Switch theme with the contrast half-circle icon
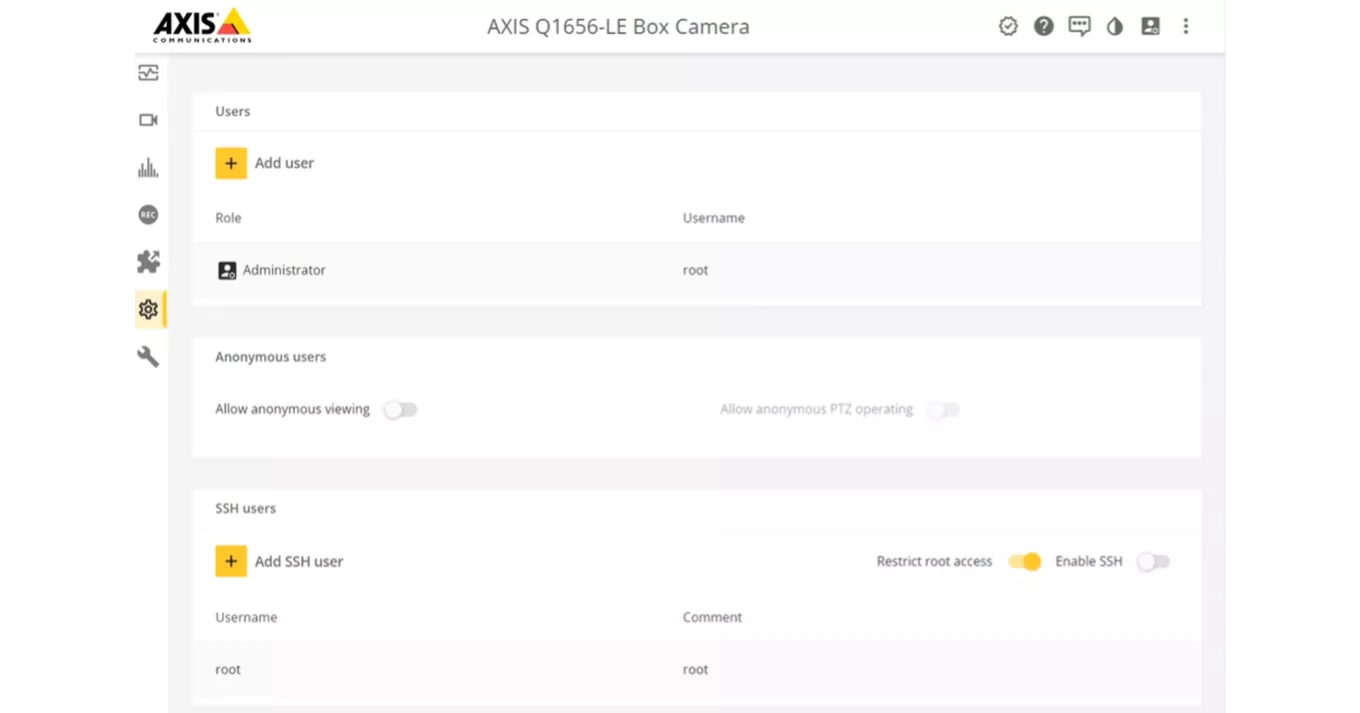The height and width of the screenshot is (713, 1360). [1115, 27]
